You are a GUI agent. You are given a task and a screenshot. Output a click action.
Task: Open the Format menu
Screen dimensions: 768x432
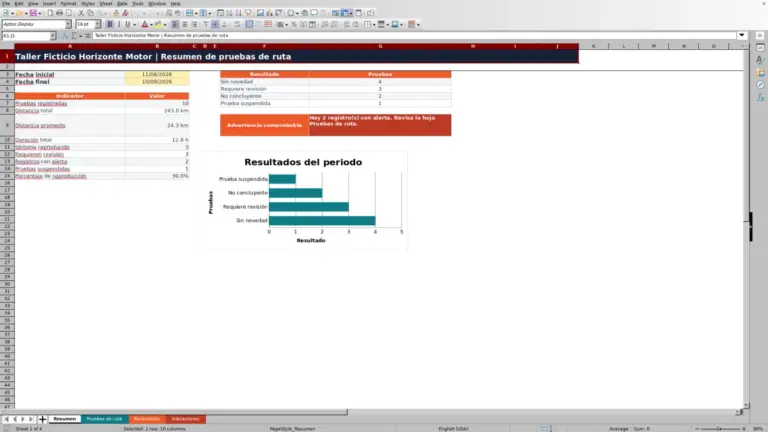[68, 3]
